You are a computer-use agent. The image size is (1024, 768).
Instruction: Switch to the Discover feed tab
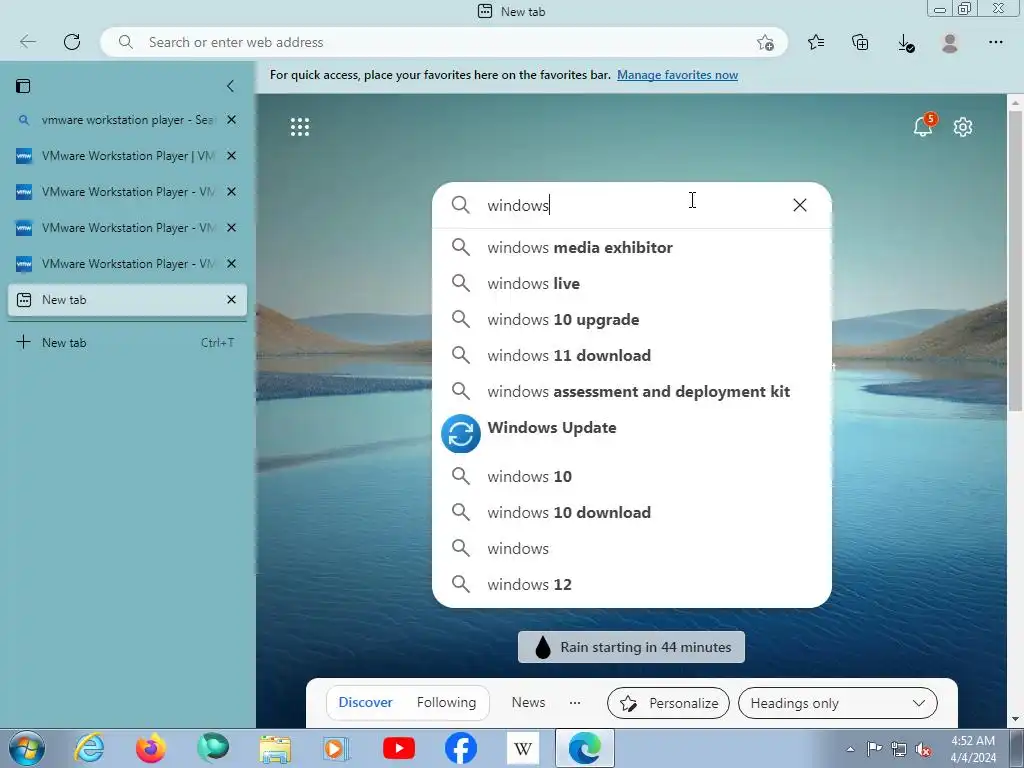365,703
